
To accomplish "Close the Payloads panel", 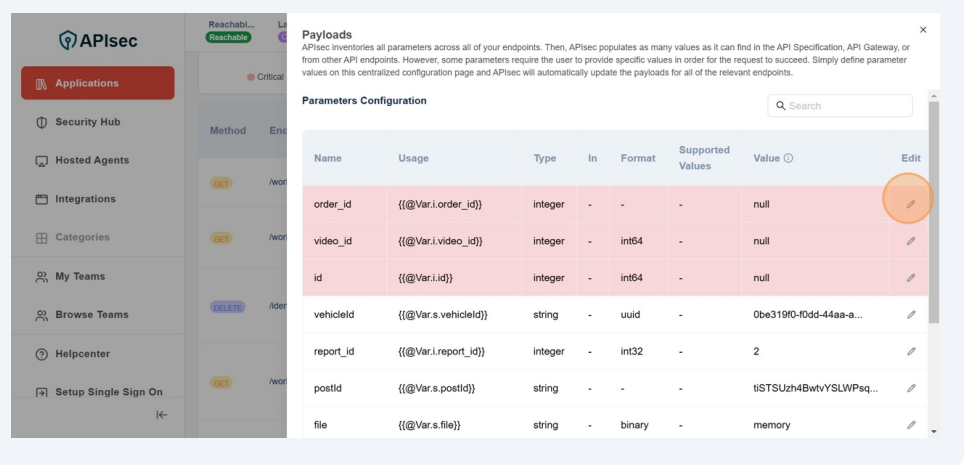I will pyautogui.click(x=923, y=30).
